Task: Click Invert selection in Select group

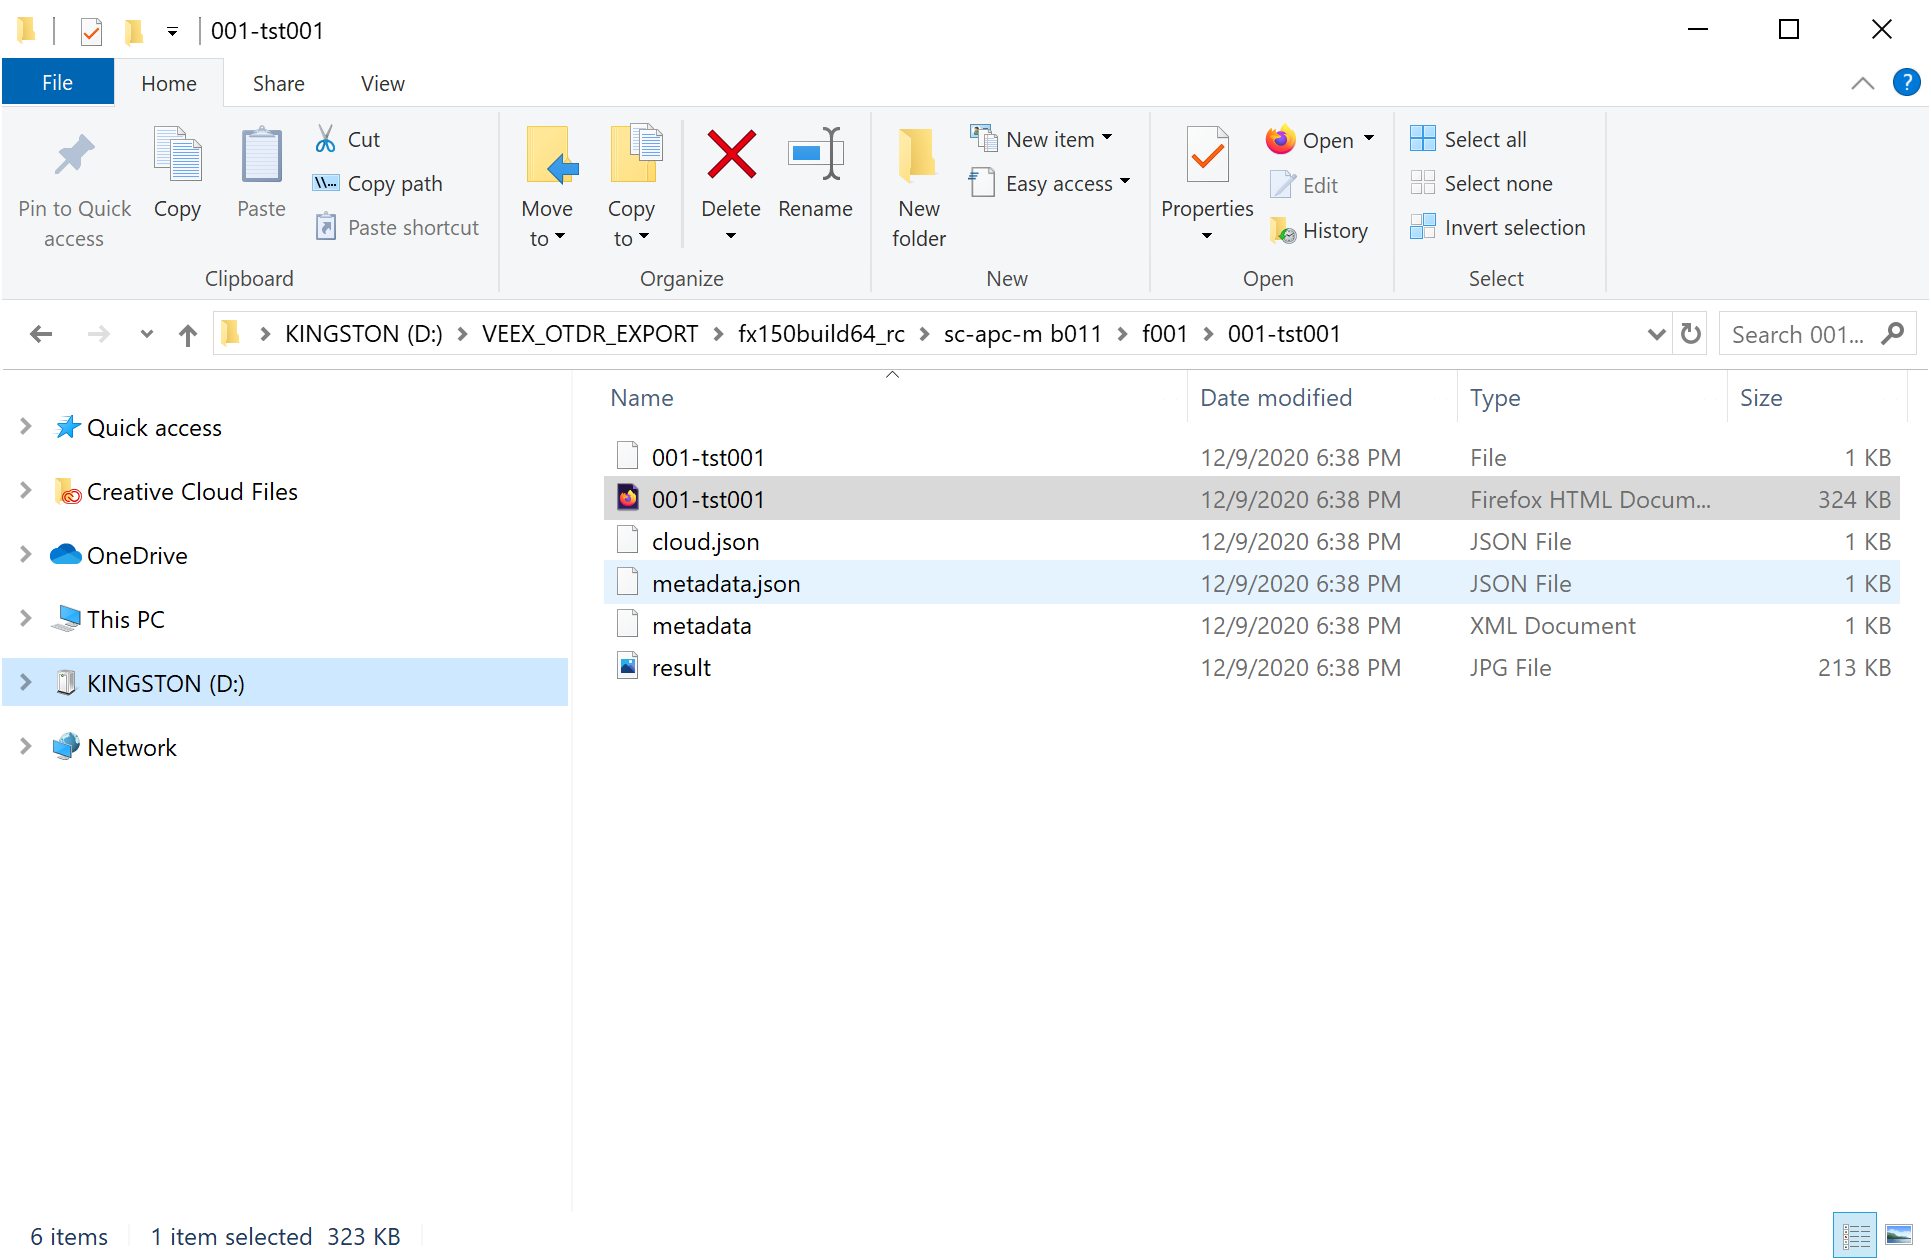Action: click(1498, 228)
